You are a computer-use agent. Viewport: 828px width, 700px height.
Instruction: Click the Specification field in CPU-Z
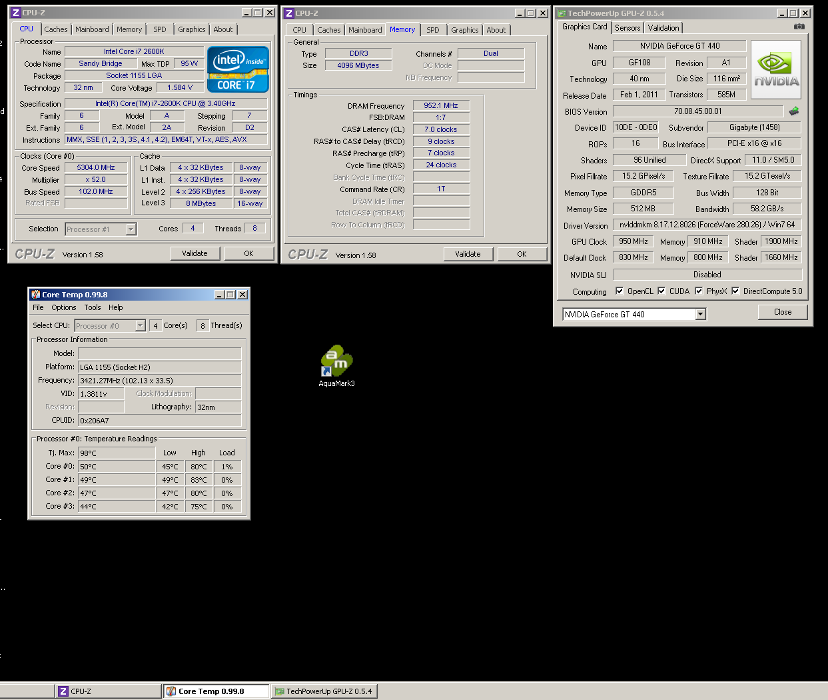tap(166, 103)
